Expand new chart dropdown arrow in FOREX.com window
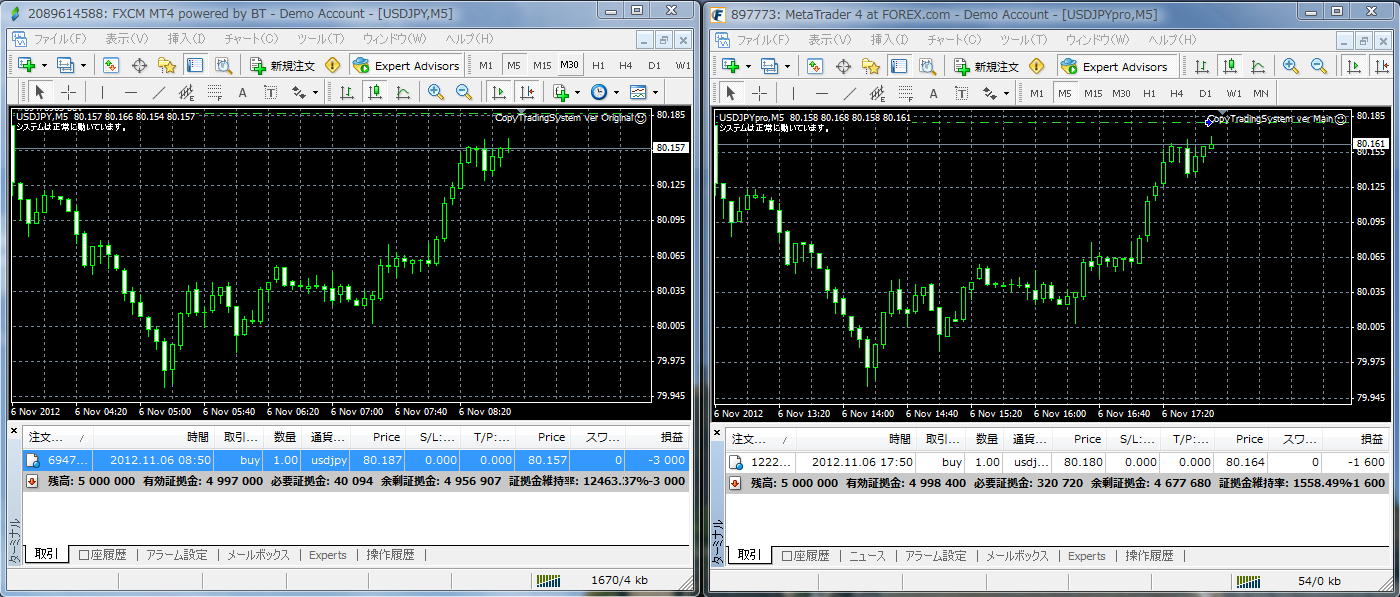 [x=748, y=67]
